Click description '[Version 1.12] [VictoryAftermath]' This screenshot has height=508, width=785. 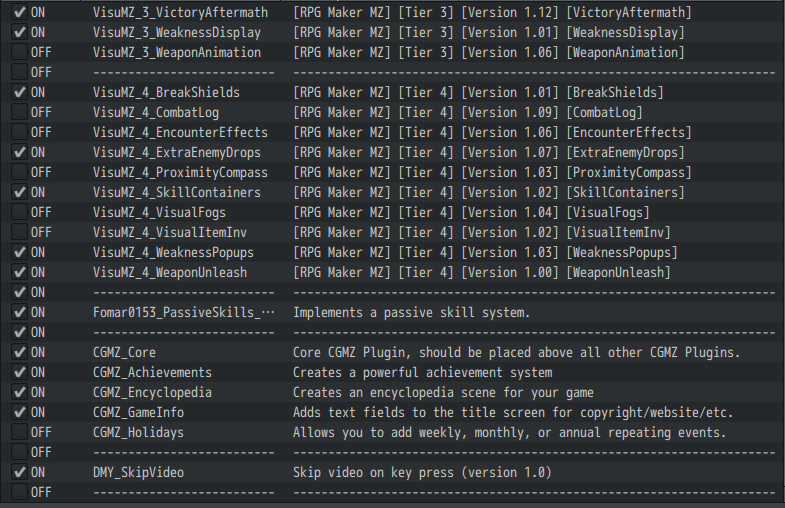(x=576, y=13)
